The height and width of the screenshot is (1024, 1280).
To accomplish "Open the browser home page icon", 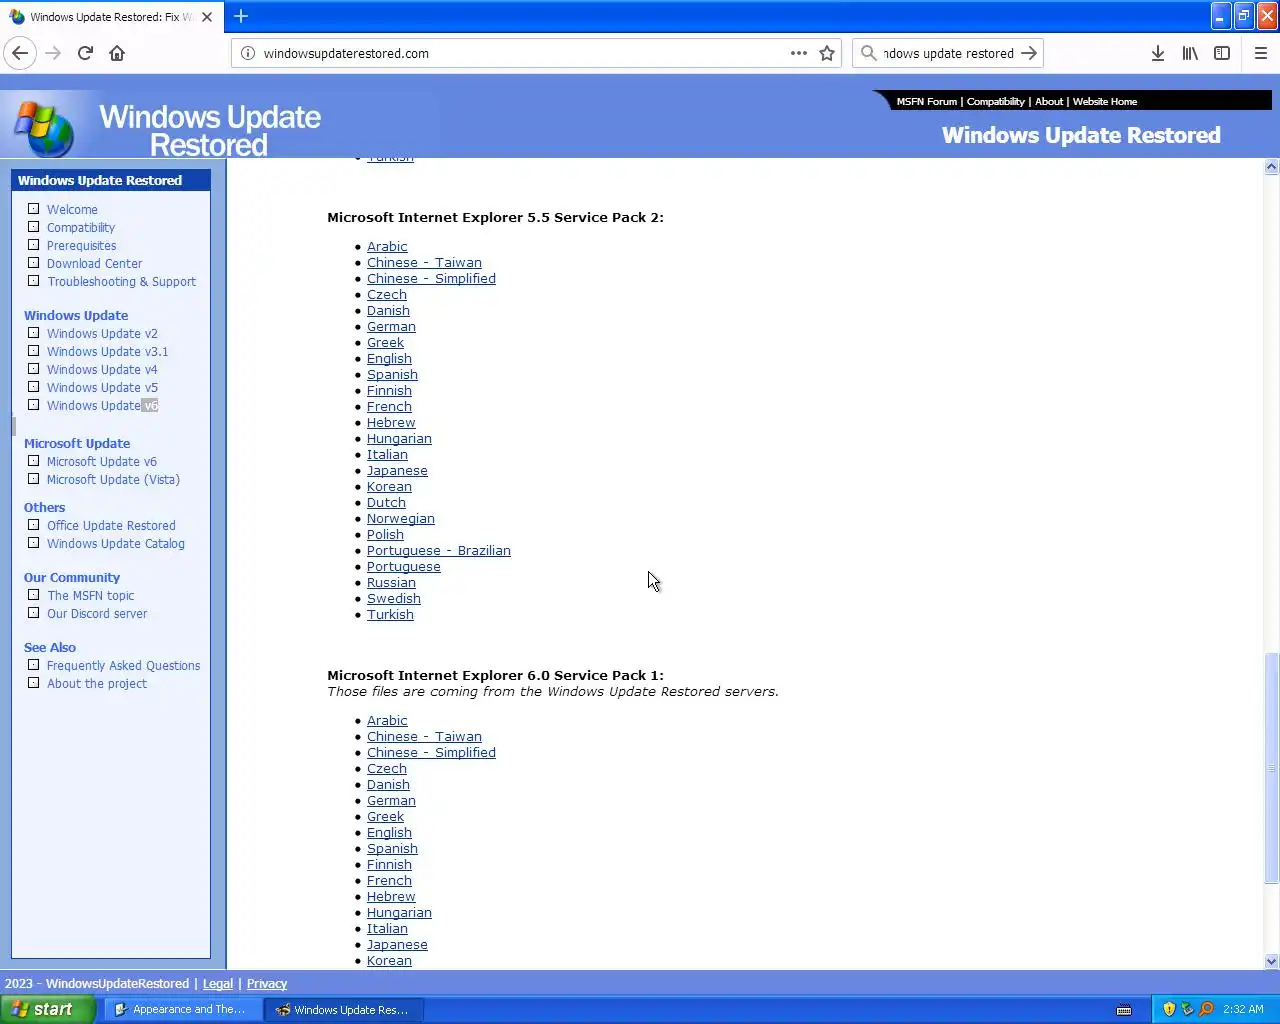I will (117, 53).
